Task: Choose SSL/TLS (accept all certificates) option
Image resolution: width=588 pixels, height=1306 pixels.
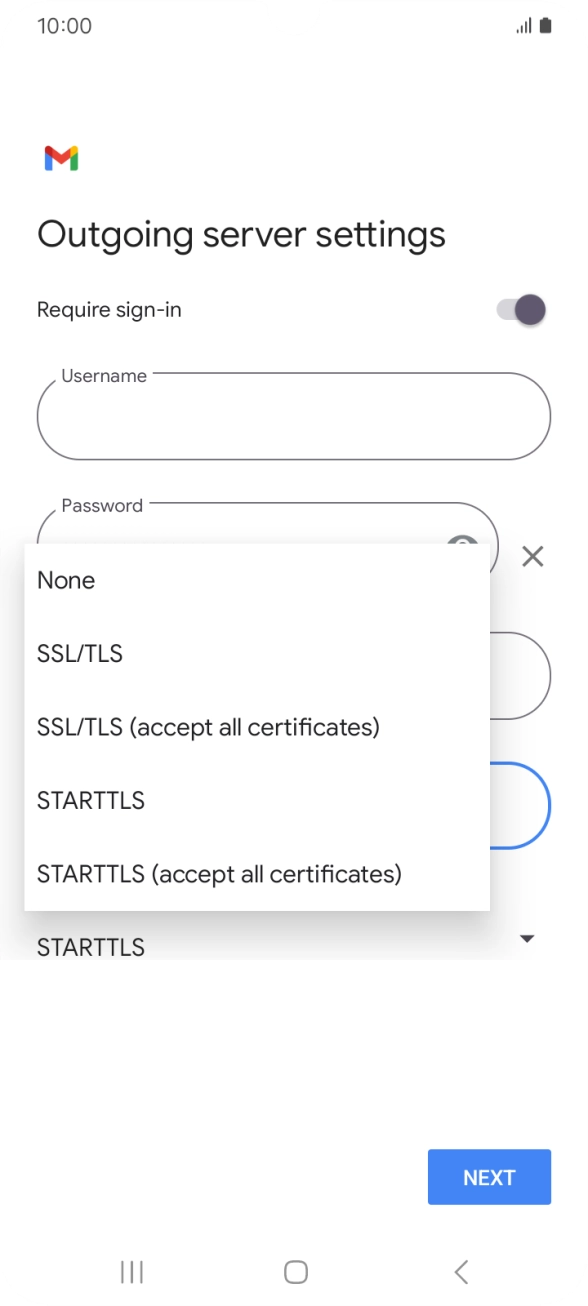Action: click(207, 727)
